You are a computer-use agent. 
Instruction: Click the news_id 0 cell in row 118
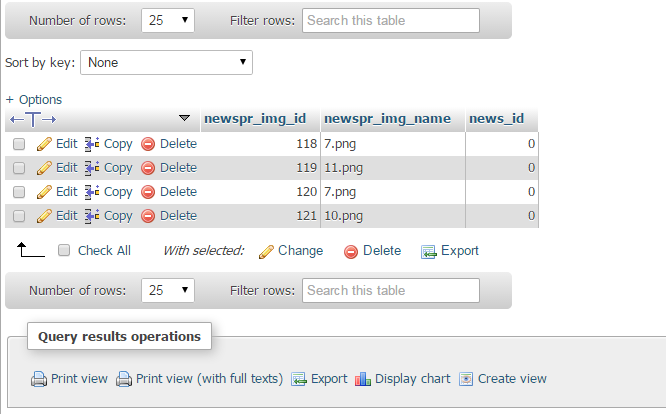coord(502,144)
